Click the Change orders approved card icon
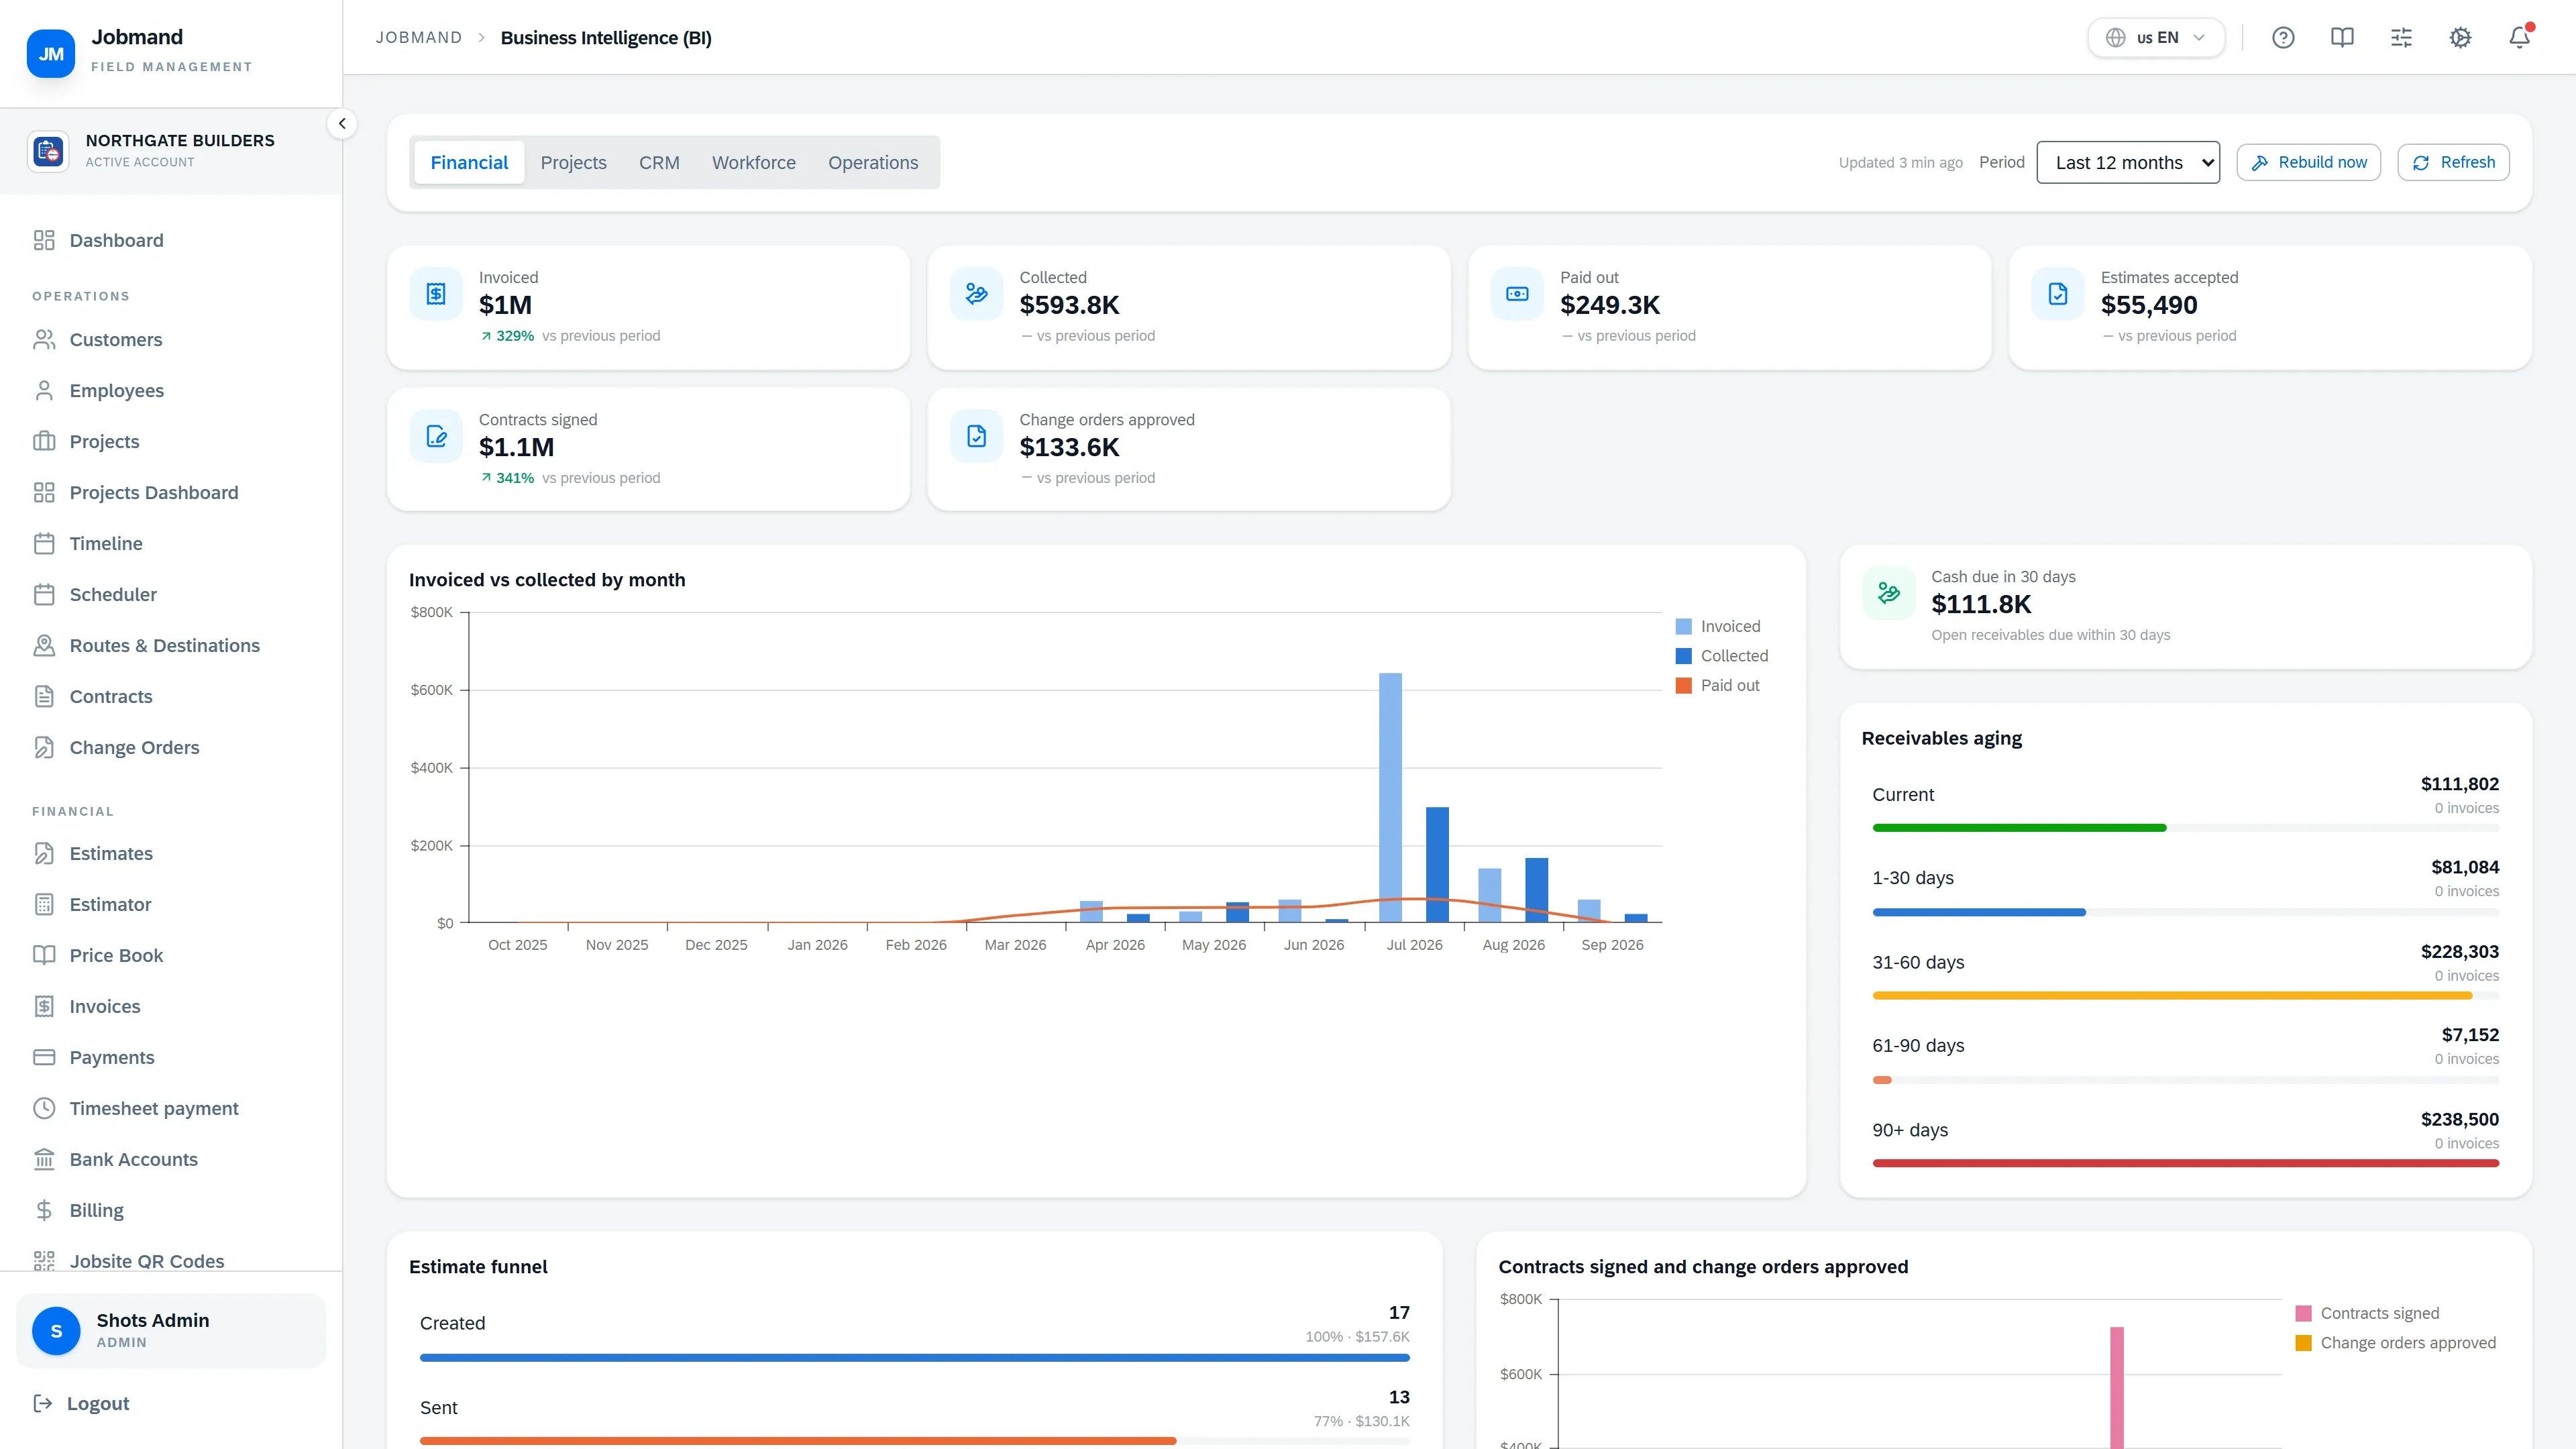 [977, 436]
